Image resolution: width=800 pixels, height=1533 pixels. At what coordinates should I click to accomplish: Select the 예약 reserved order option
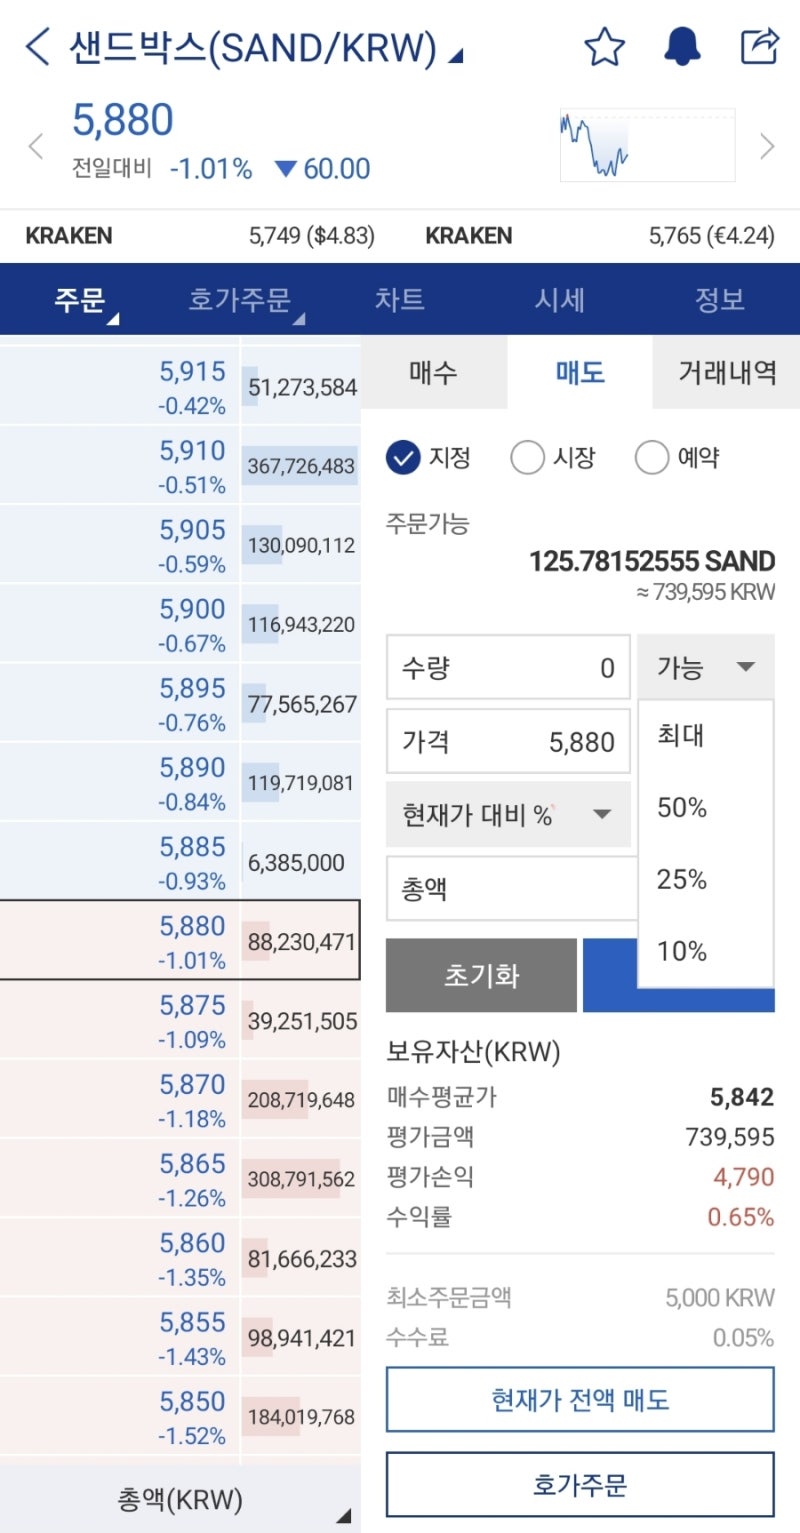677,459
